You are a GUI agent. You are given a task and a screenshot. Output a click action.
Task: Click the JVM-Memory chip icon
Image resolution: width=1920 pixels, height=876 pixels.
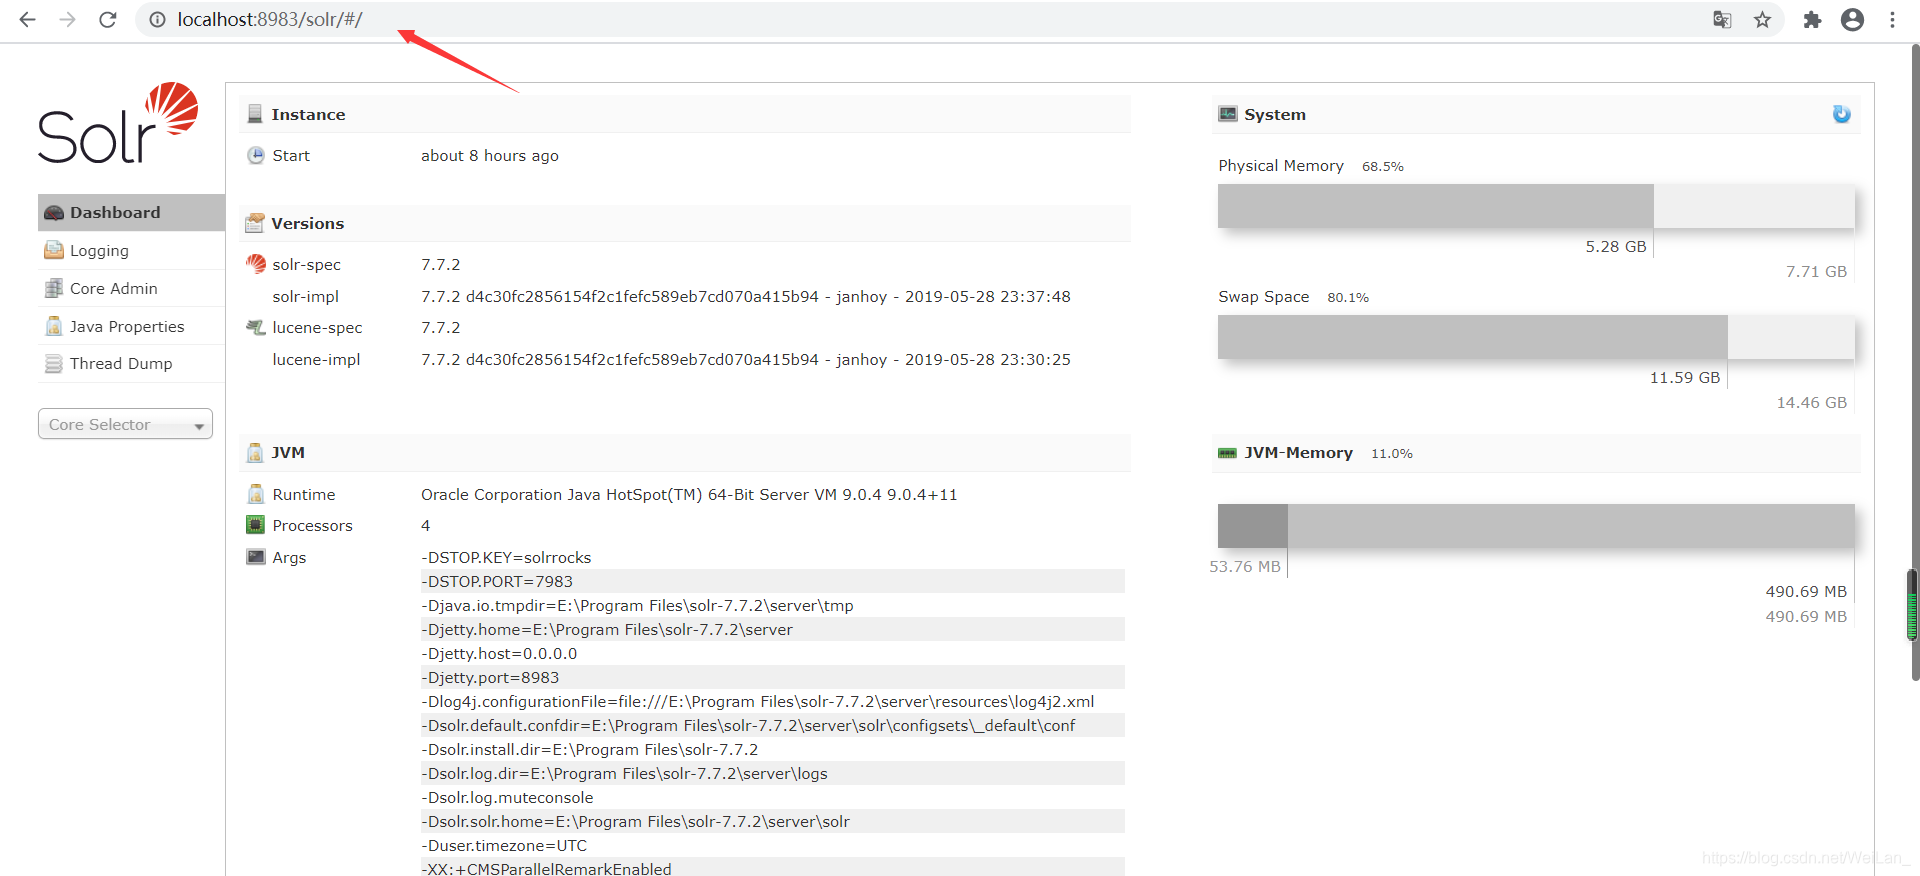point(1228,453)
